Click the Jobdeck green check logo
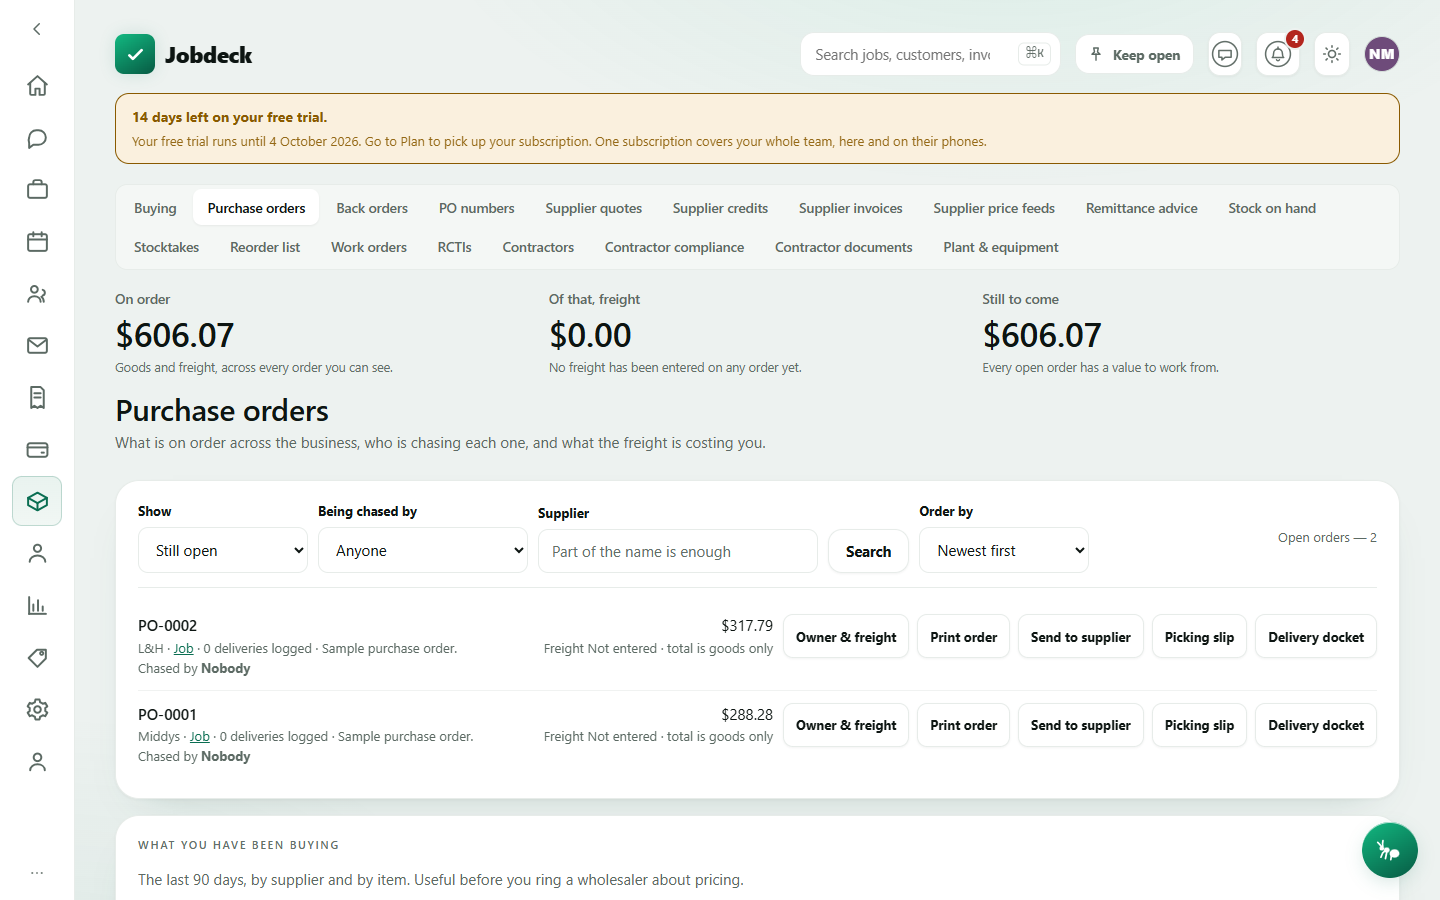This screenshot has height=900, width=1440. tap(135, 54)
